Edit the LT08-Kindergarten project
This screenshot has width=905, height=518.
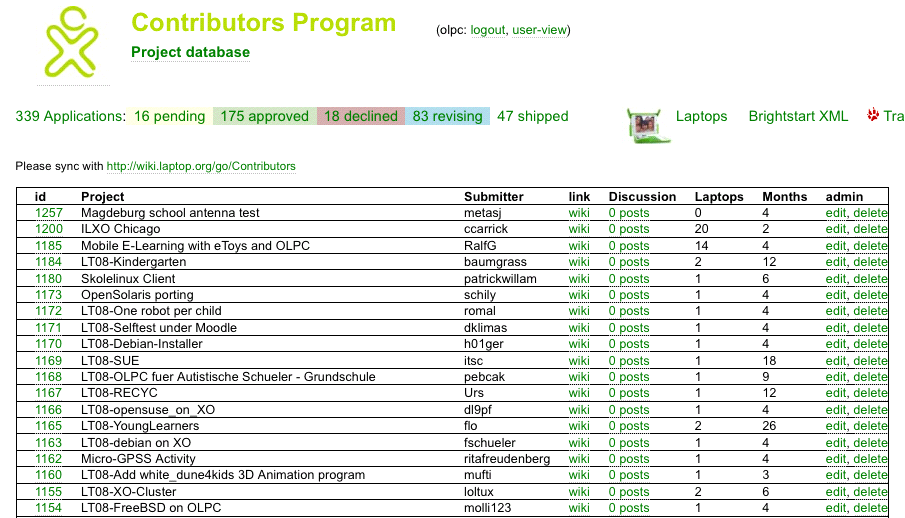(x=835, y=262)
